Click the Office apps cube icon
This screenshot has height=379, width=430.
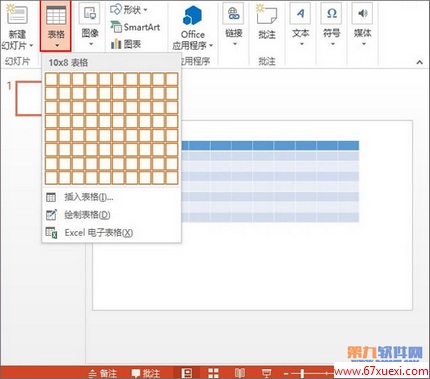click(x=193, y=16)
